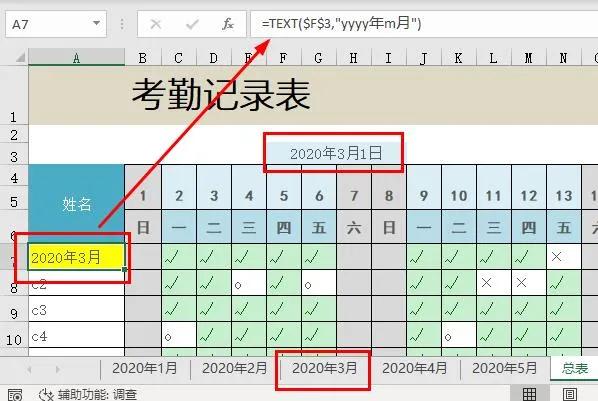Switch to the 2020年5月 sheet tab
This screenshot has height=401, width=598.
[505, 369]
